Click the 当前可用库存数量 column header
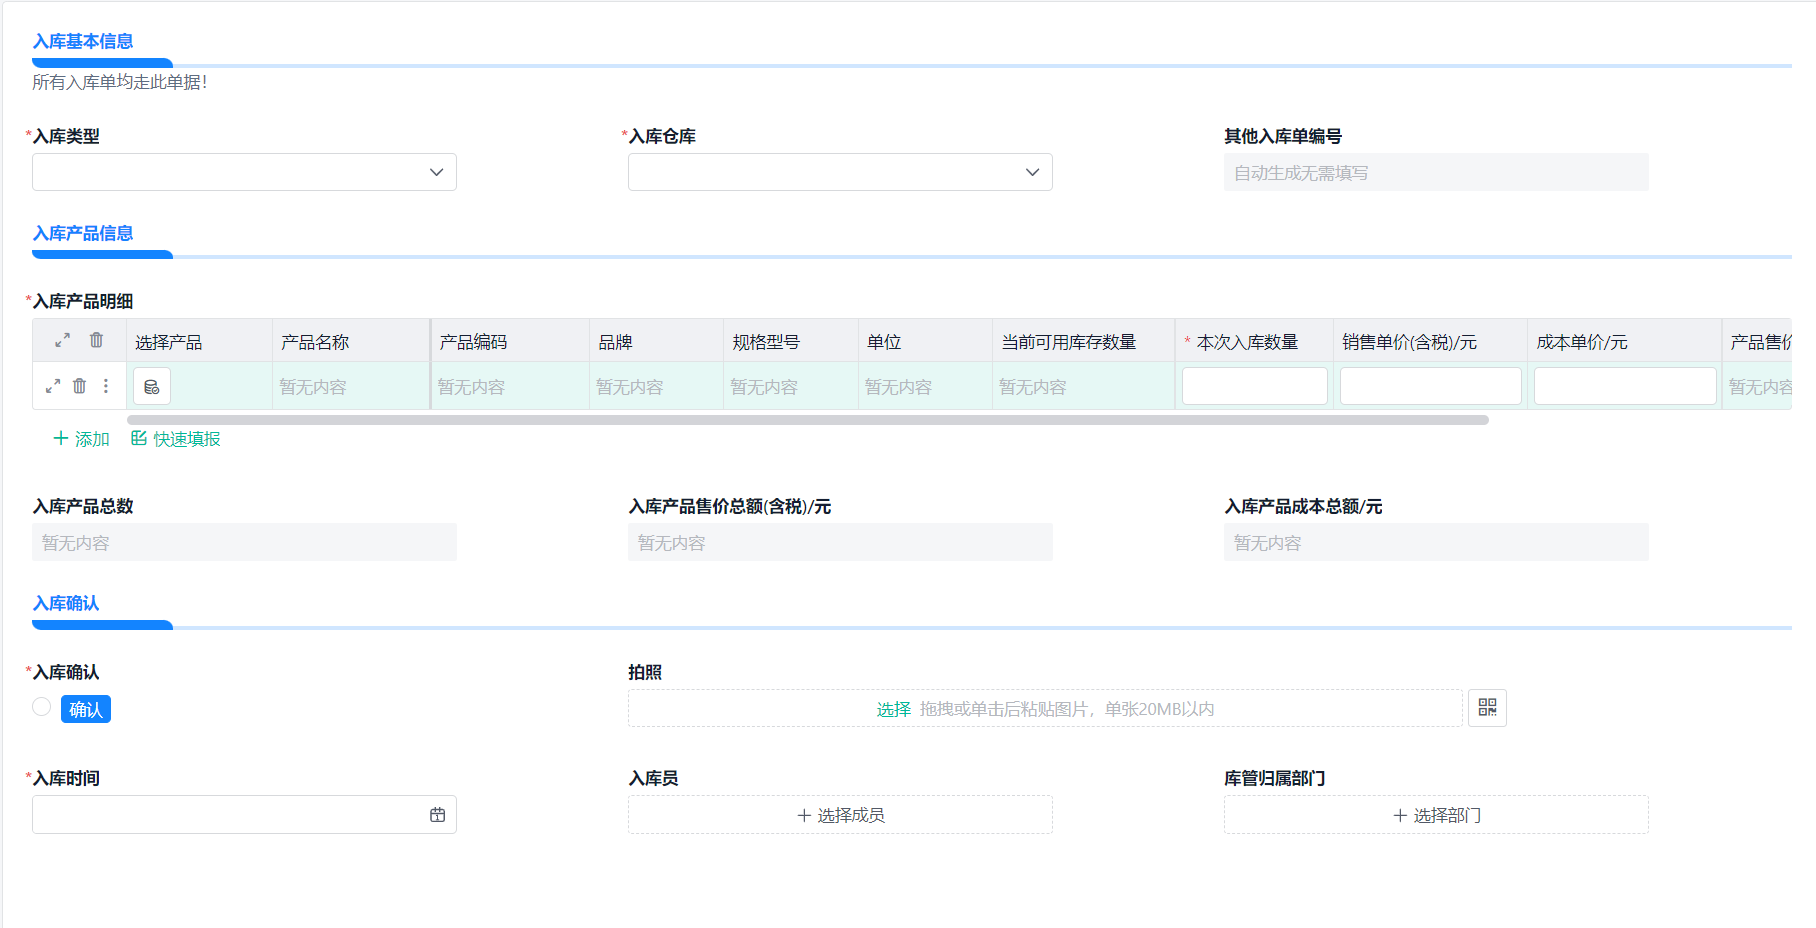 tap(1084, 341)
